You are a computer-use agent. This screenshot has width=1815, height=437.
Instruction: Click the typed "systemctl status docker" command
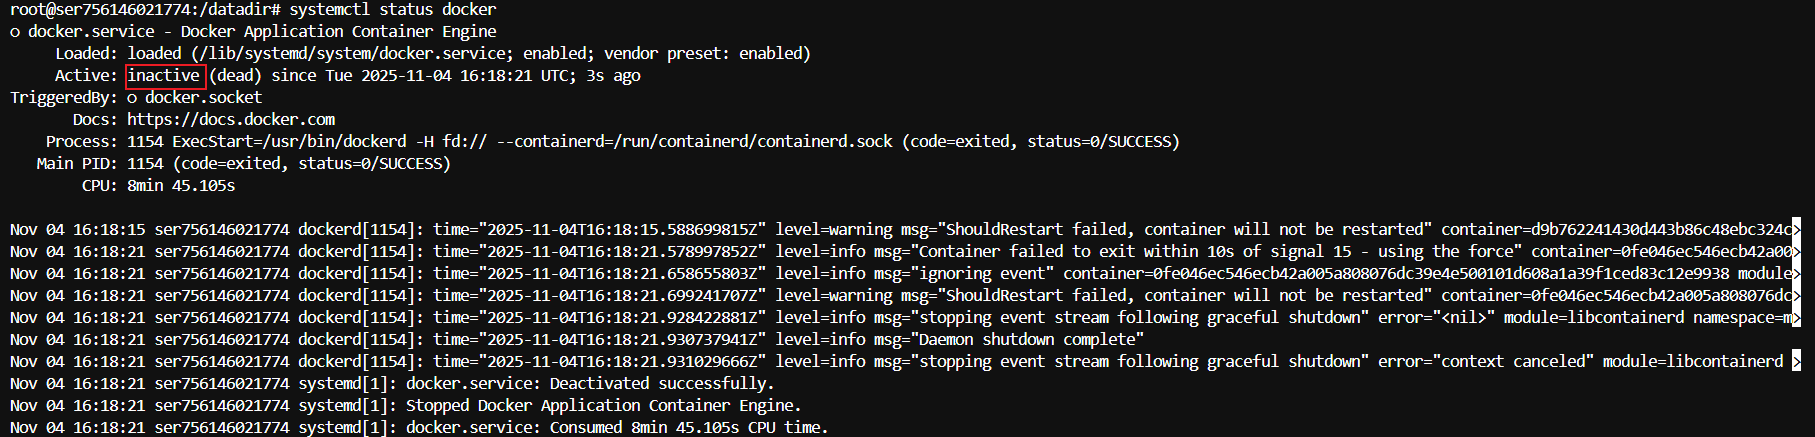point(393,10)
